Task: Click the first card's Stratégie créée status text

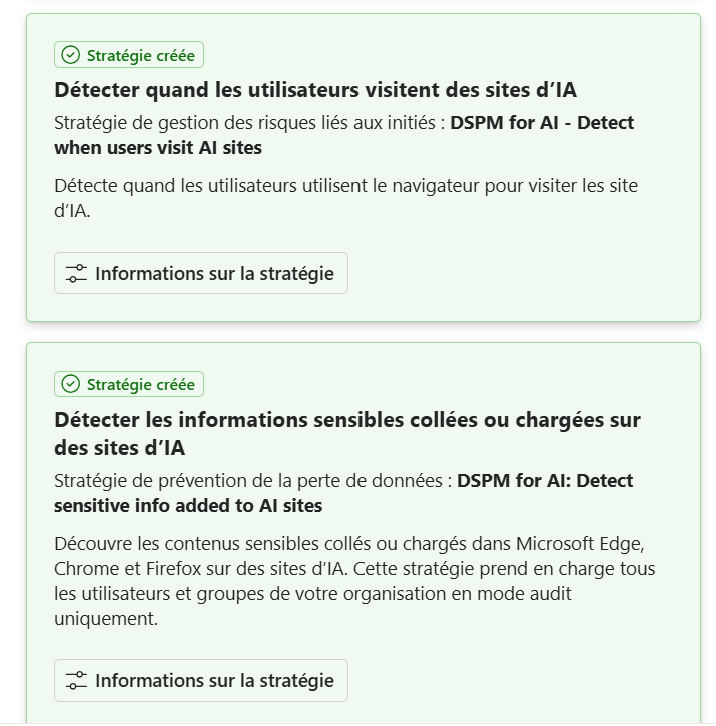Action: click(140, 55)
